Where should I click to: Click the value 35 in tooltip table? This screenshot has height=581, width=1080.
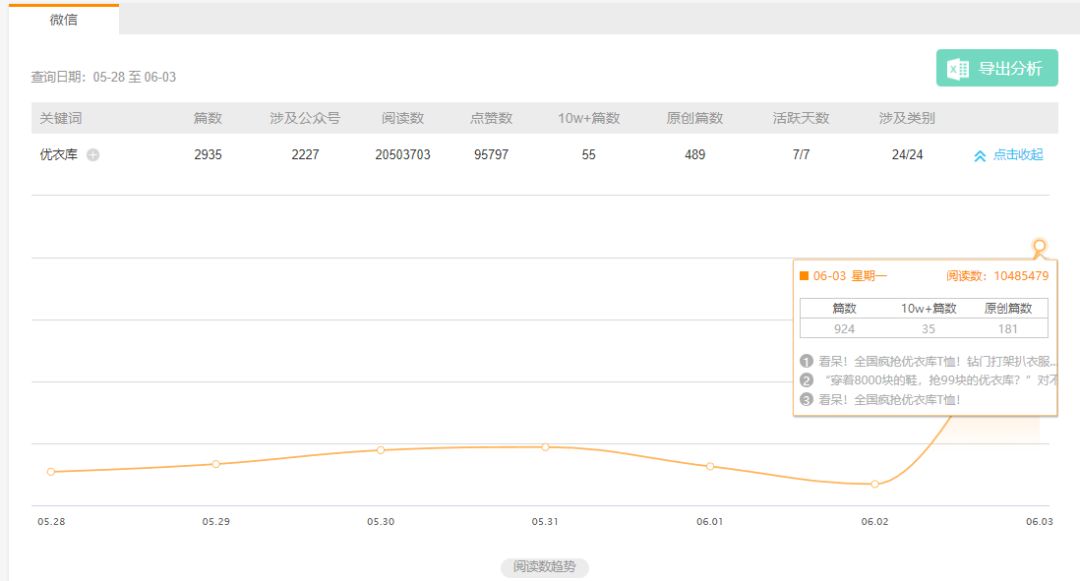tap(928, 329)
